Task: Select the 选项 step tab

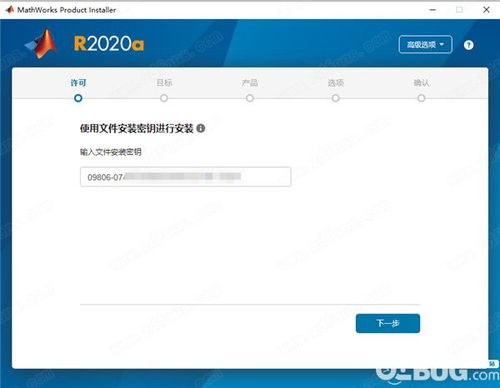Action: [336, 83]
